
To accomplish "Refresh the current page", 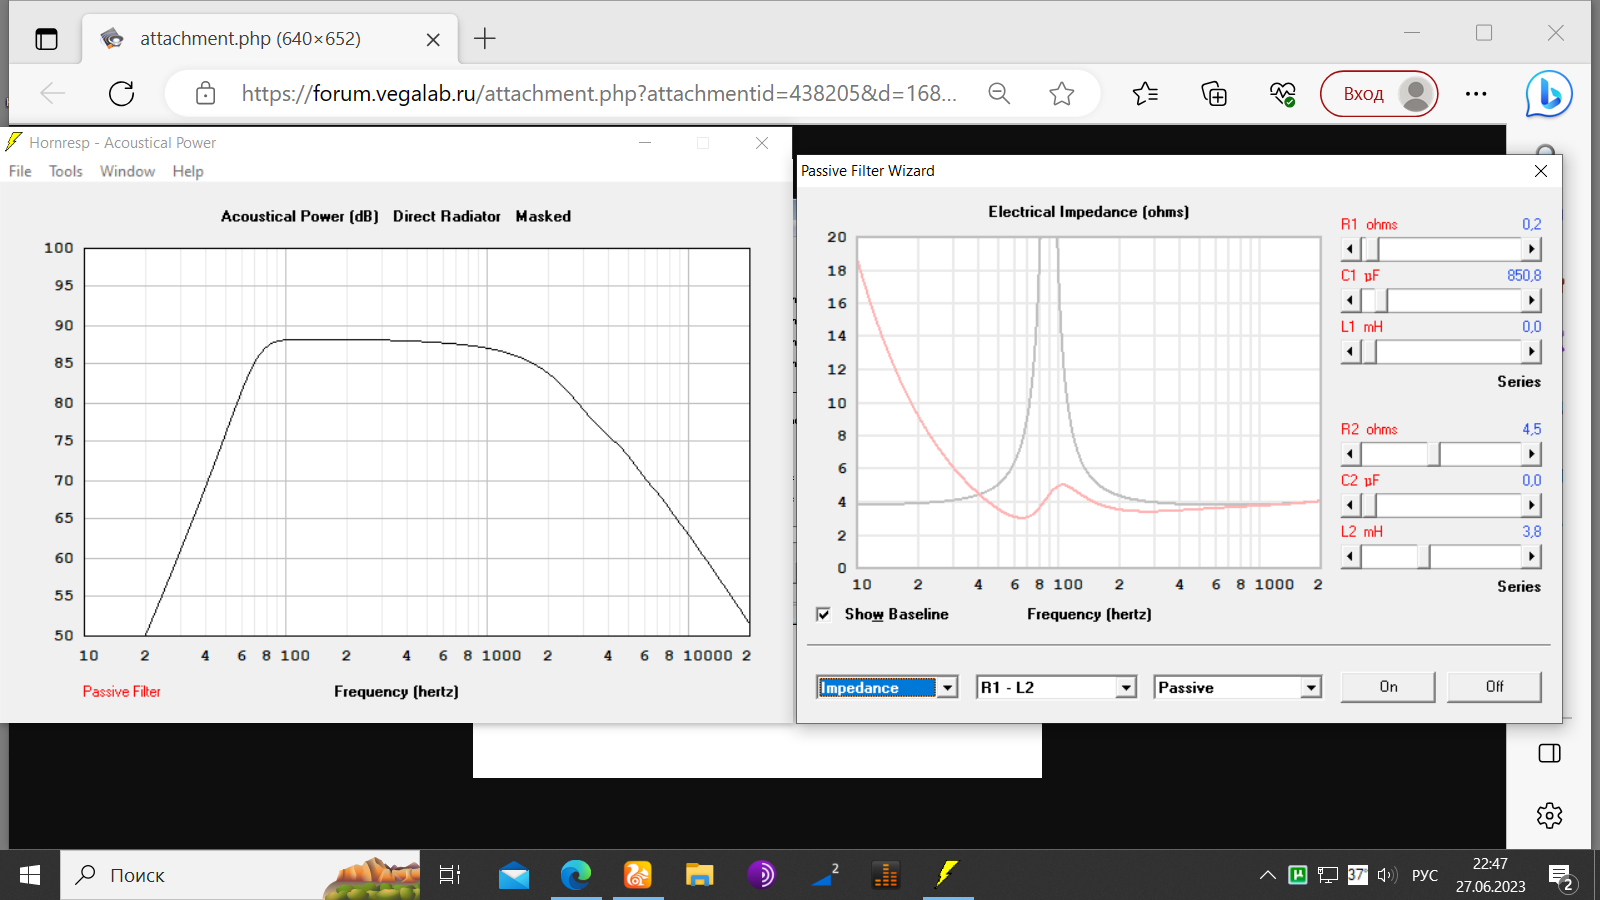I will pyautogui.click(x=122, y=94).
